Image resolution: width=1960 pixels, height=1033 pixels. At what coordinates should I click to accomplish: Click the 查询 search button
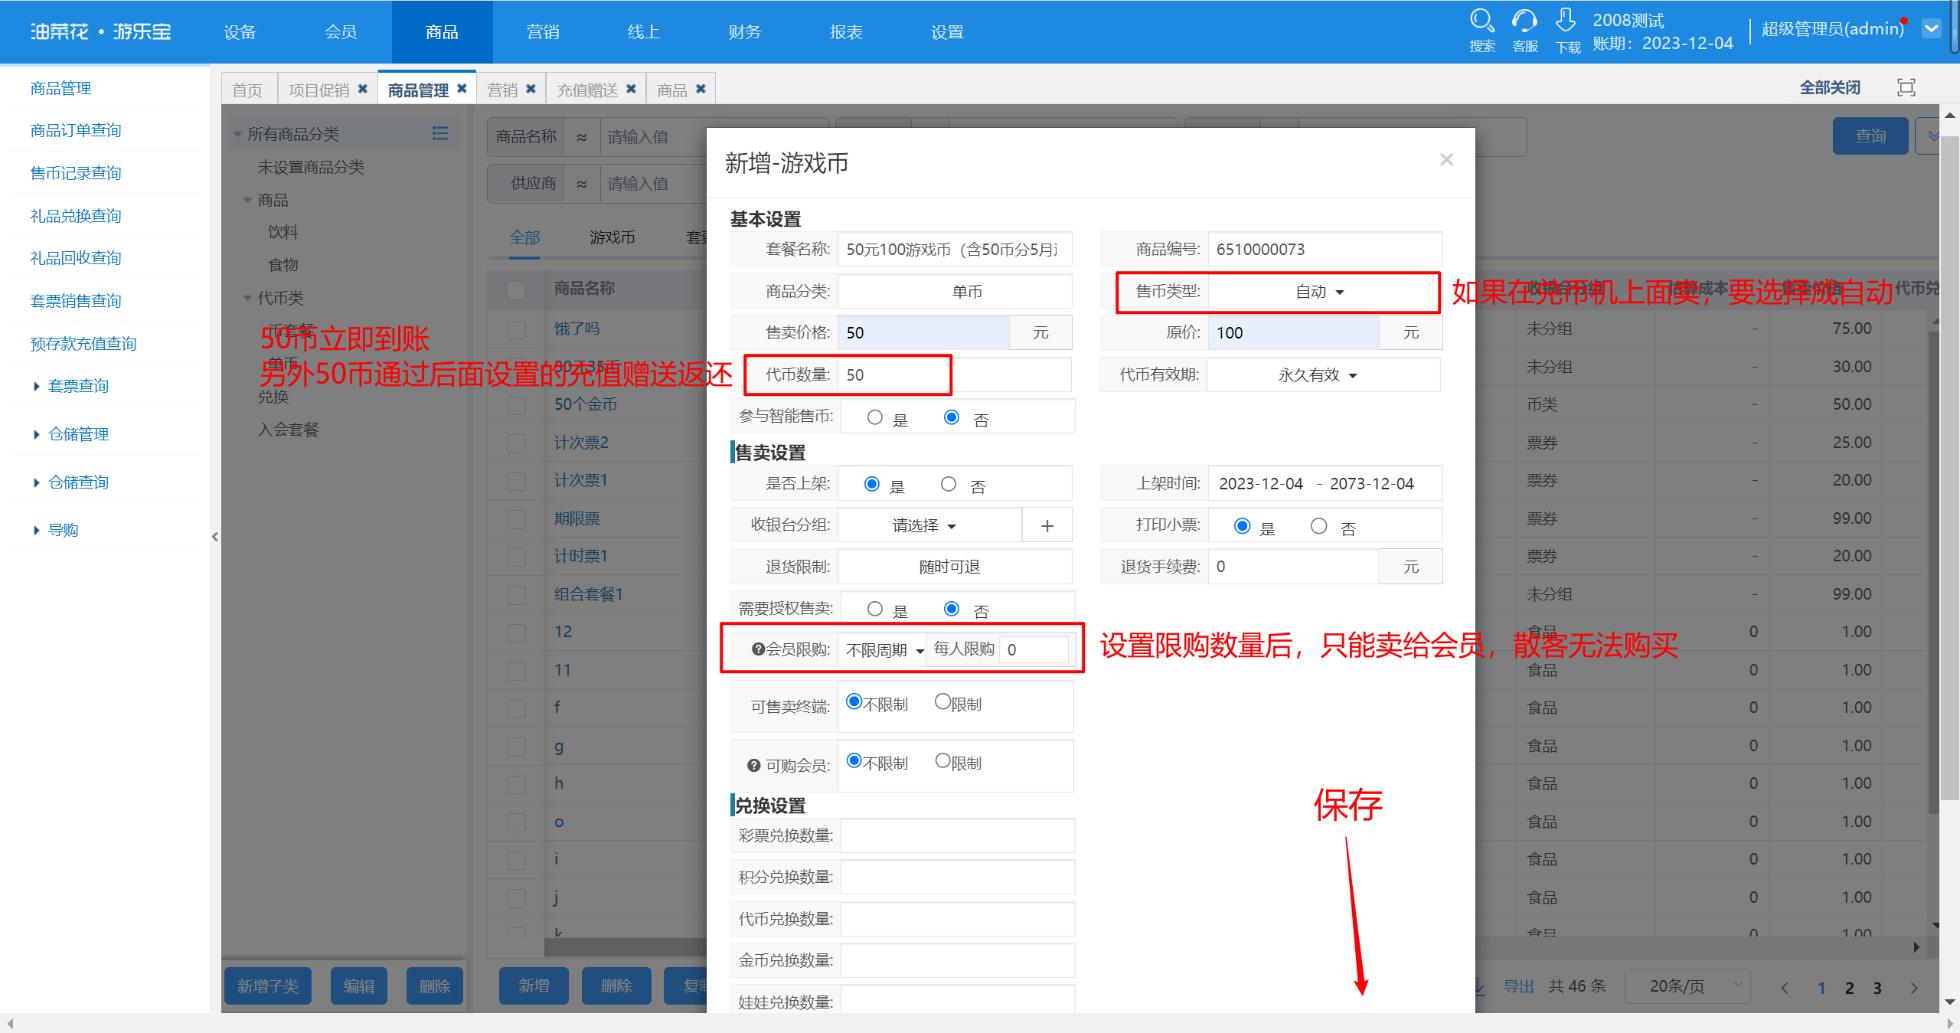coord(1870,136)
